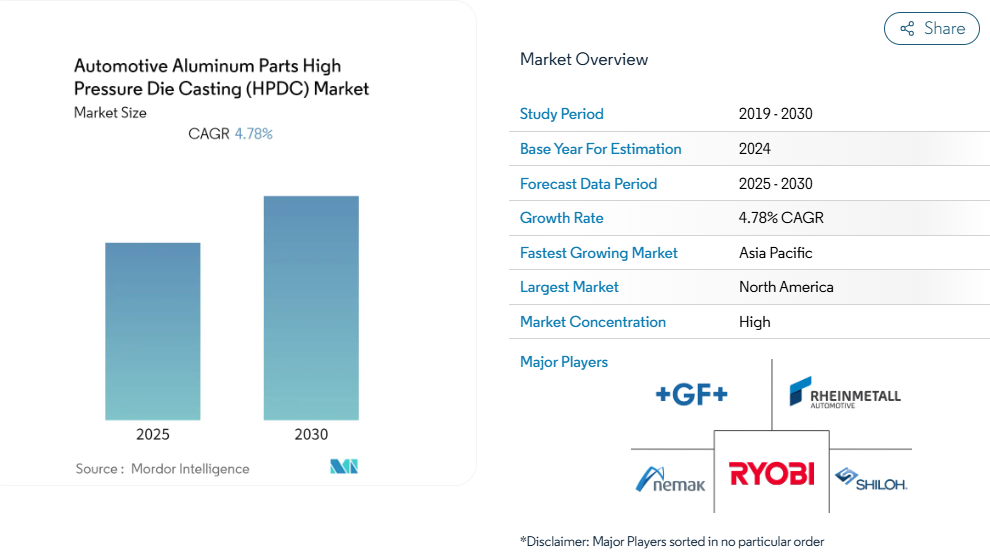Click the 2025 market size bar
This screenshot has height=560, width=990.
pyautogui.click(x=153, y=331)
